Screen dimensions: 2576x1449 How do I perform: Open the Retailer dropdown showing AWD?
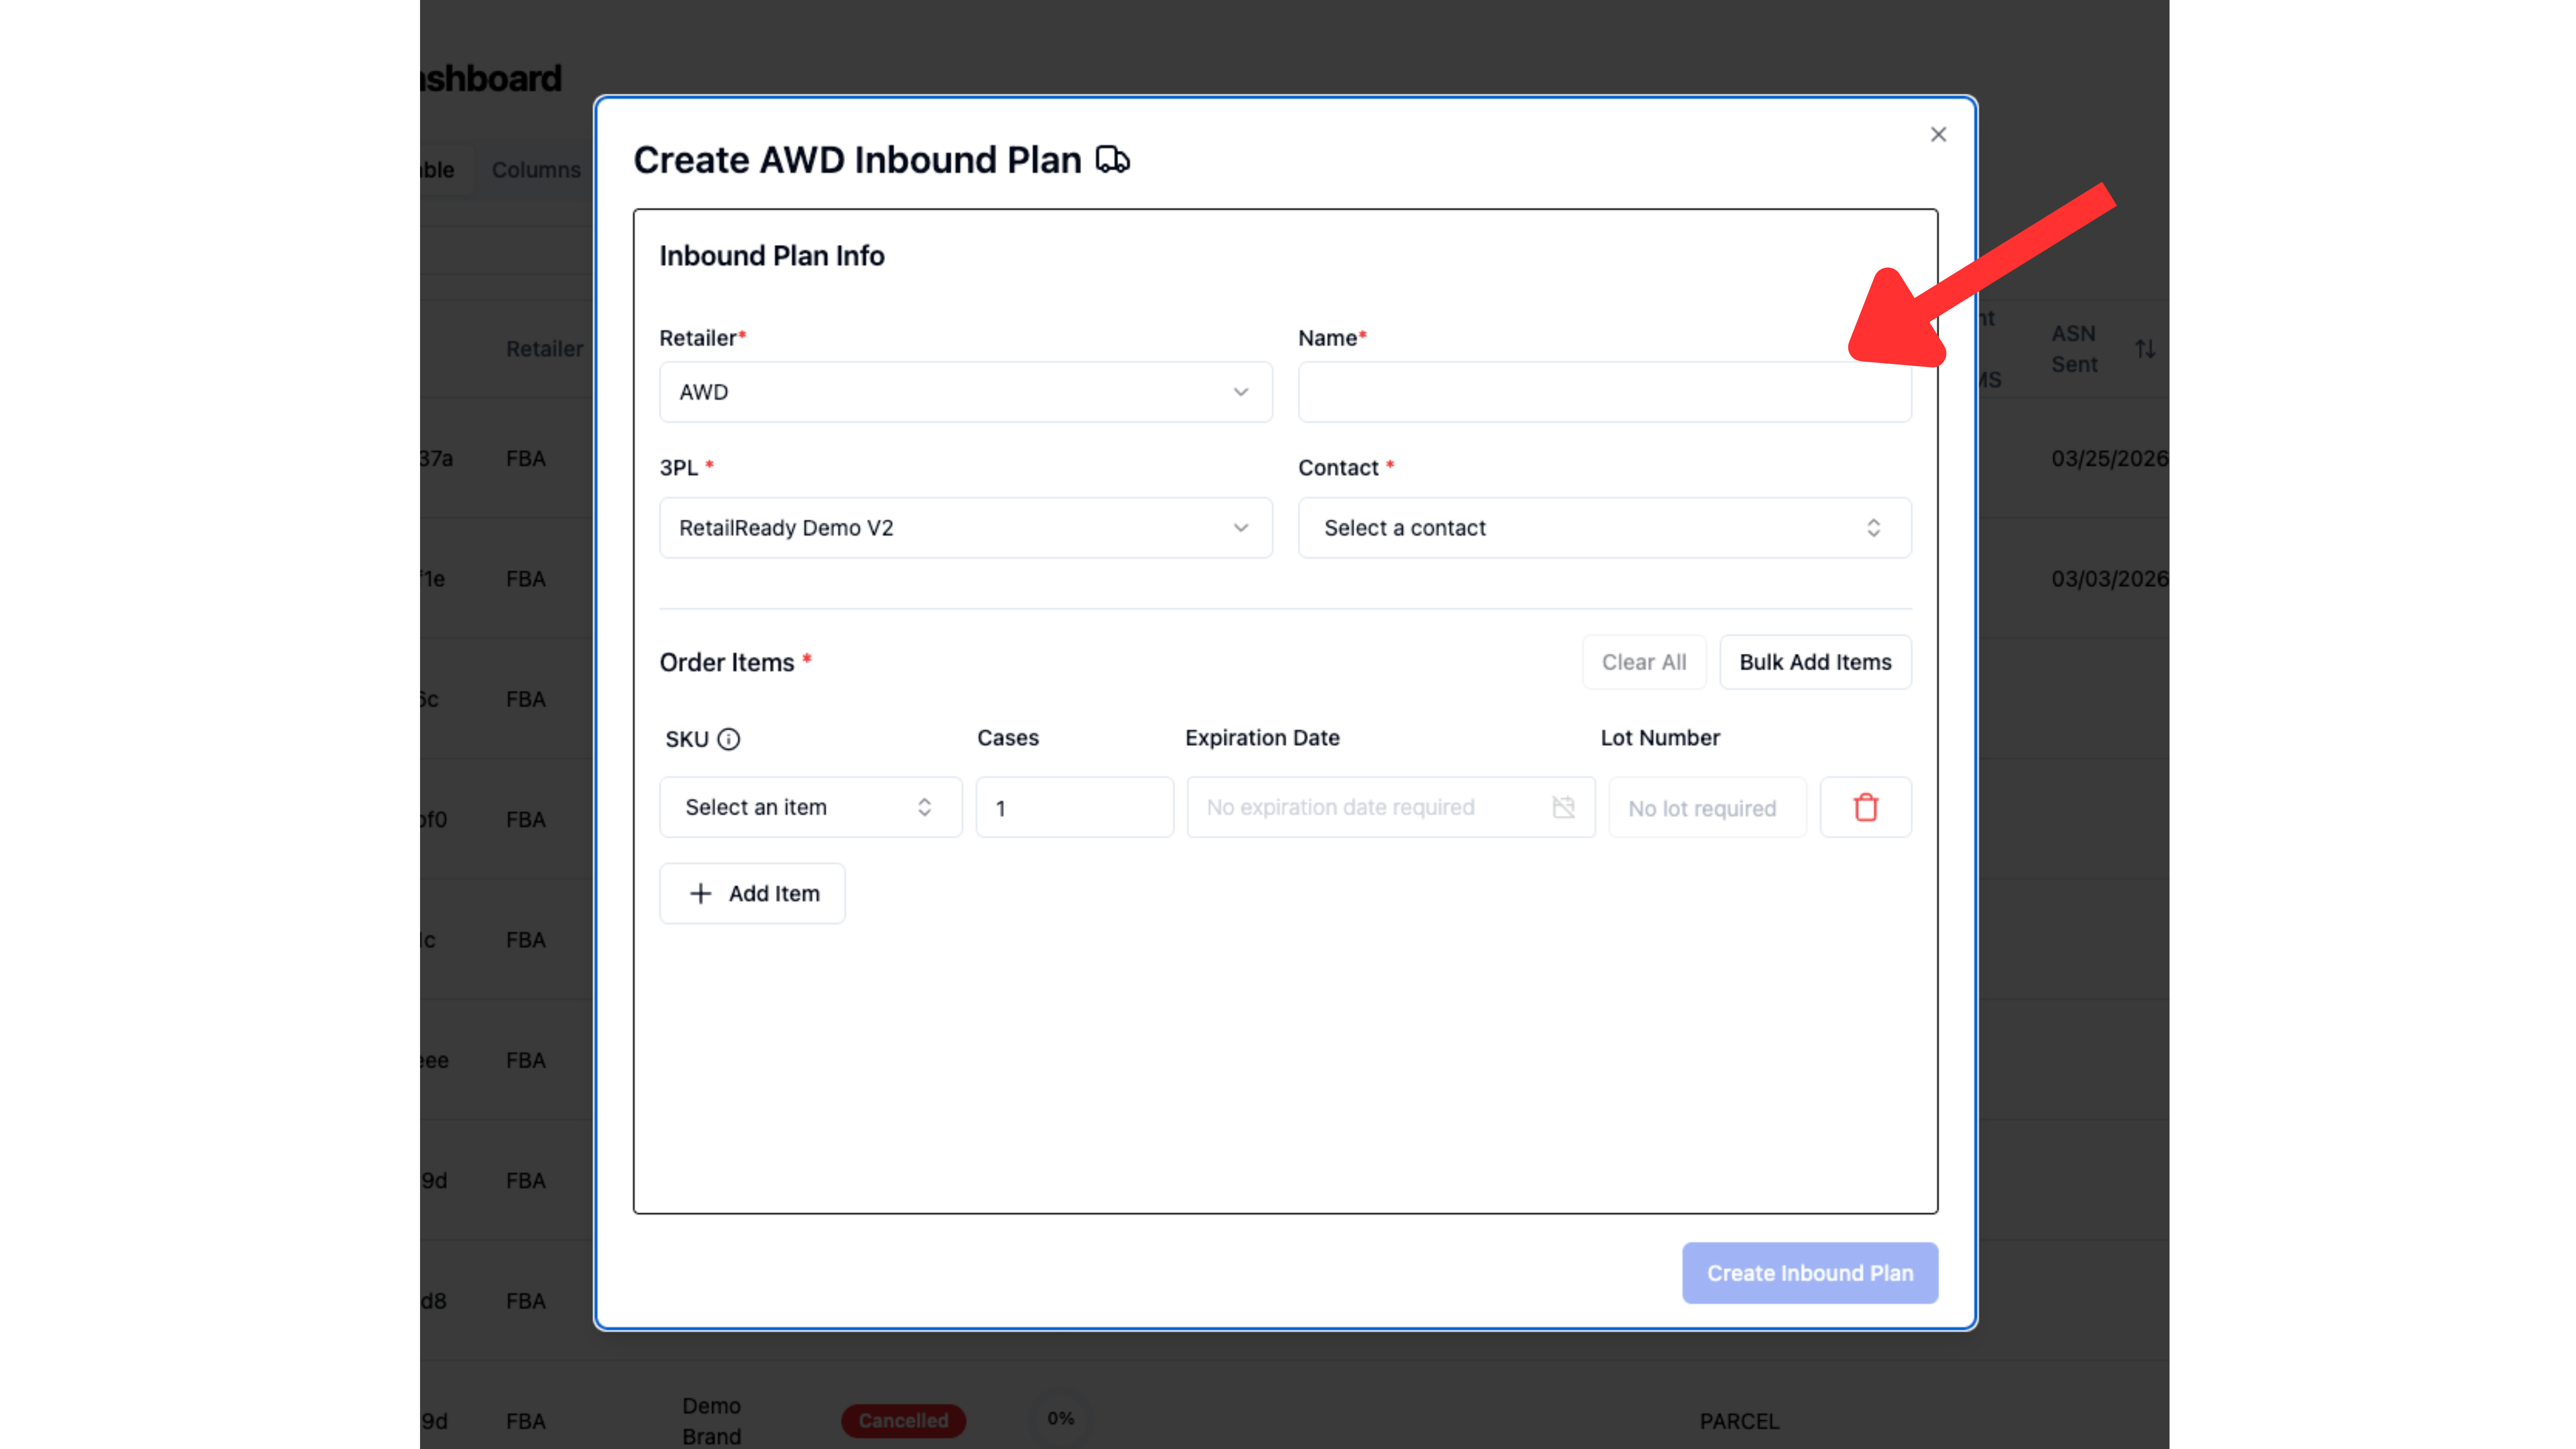pos(965,392)
